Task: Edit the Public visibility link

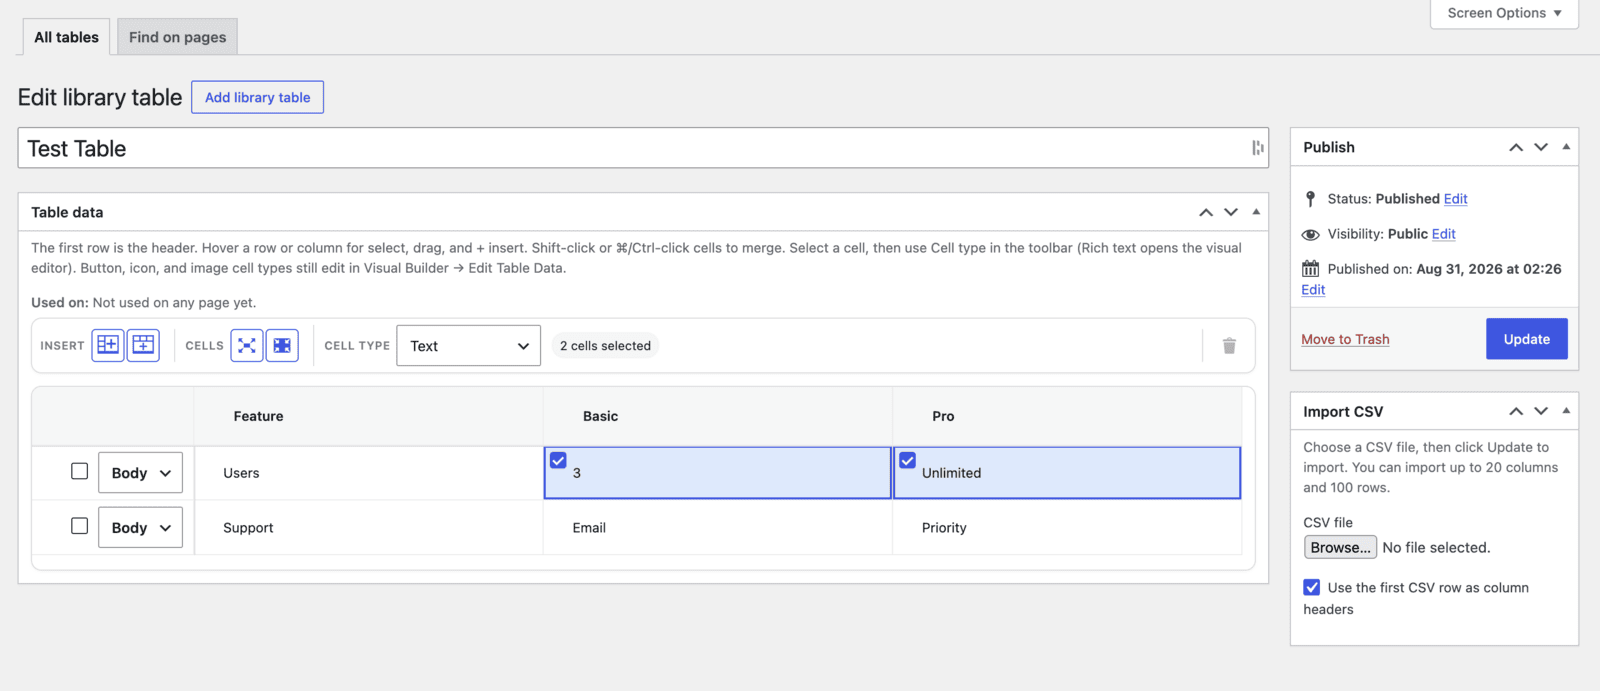Action: point(1443,234)
